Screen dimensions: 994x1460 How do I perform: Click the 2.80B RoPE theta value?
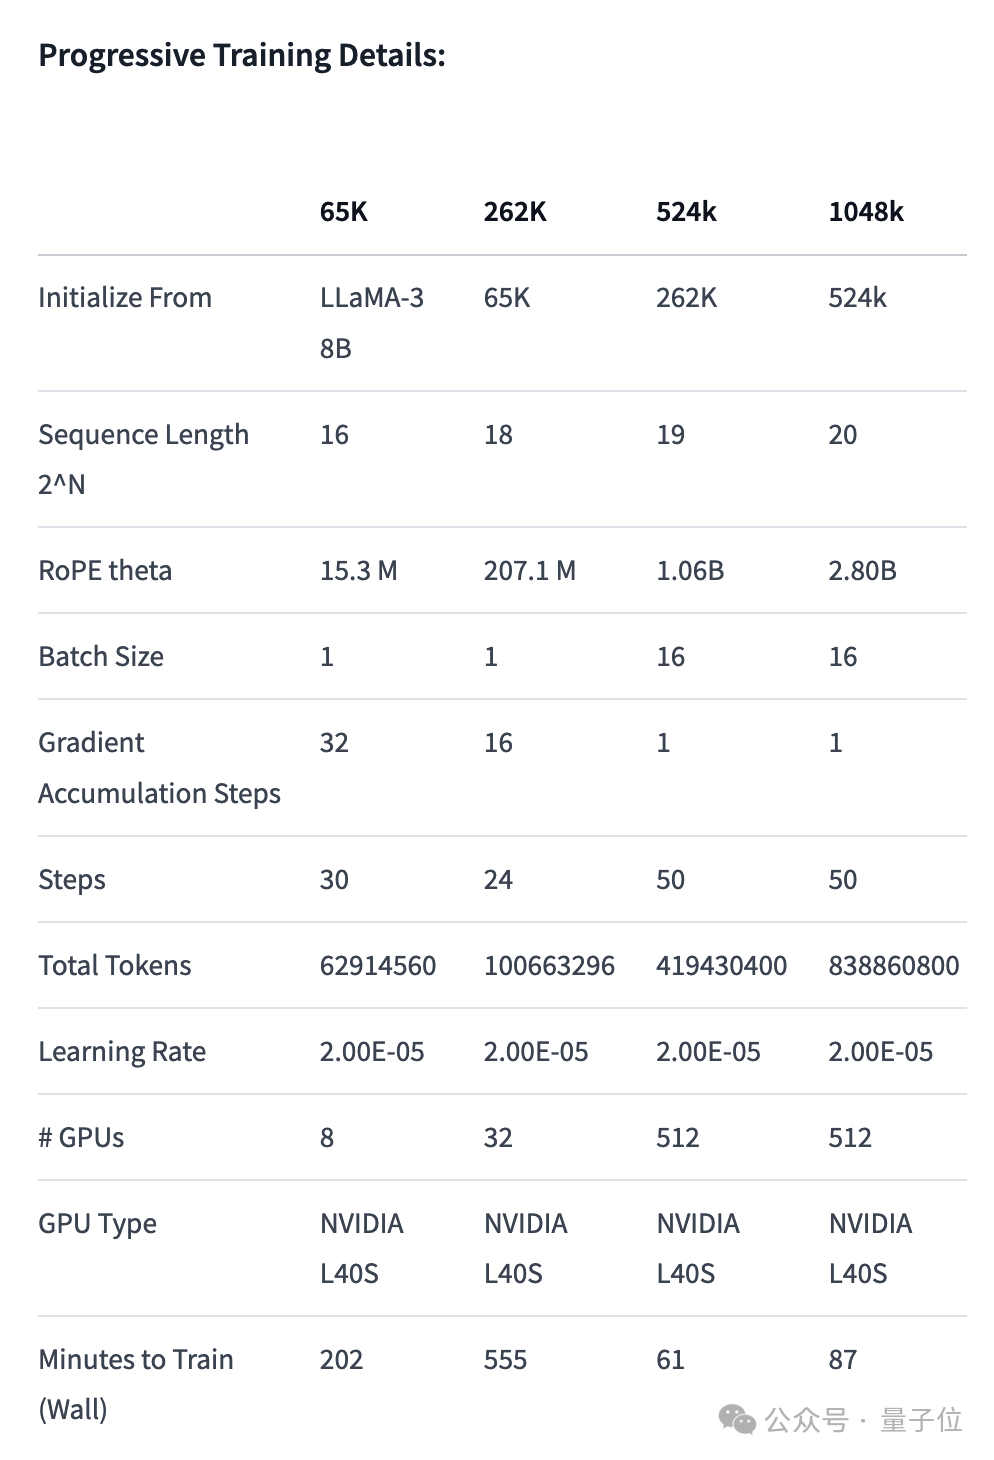(x=862, y=570)
